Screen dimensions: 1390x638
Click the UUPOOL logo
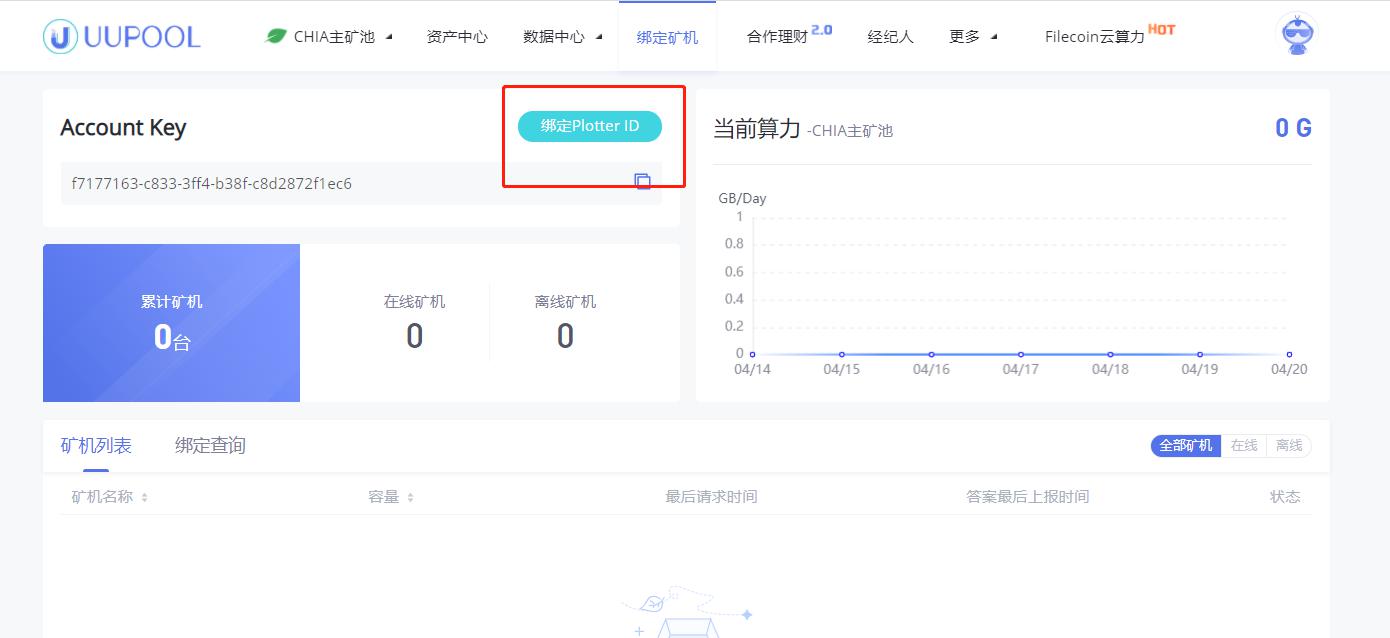click(x=122, y=37)
